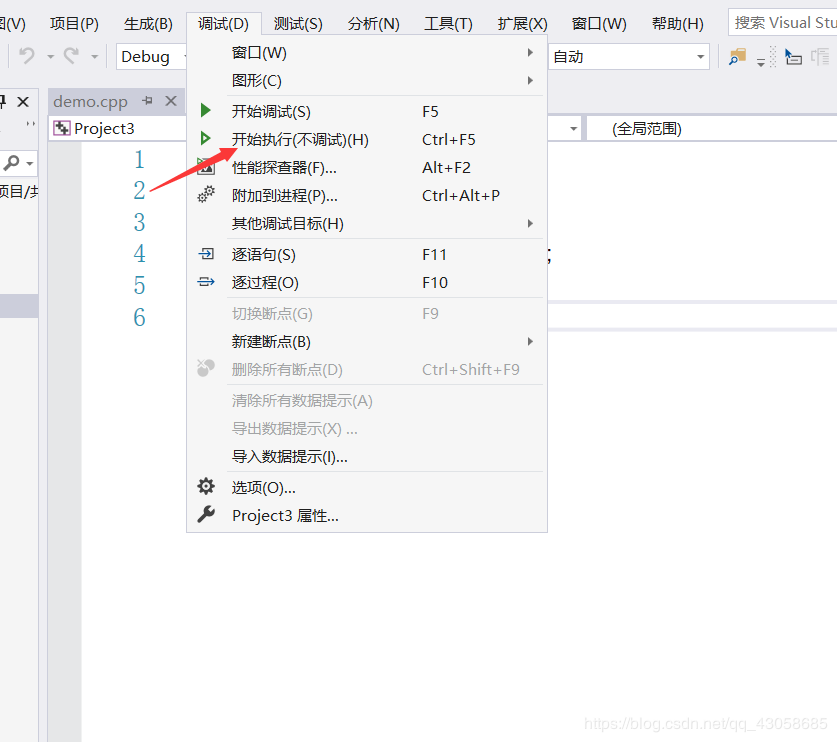The image size is (837, 742).
Task: Choose 开始执行(不调试) from the Debug menu
Action: pos(300,139)
